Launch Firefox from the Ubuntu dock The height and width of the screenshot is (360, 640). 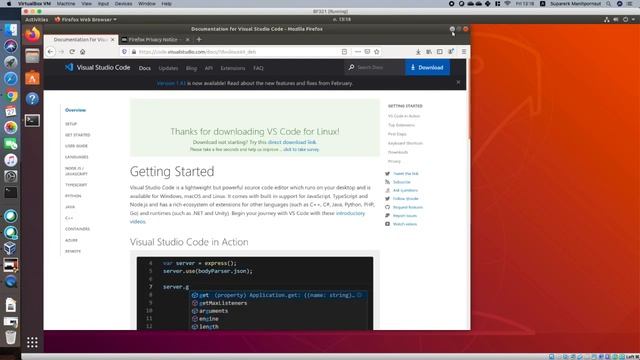[x=32, y=34]
